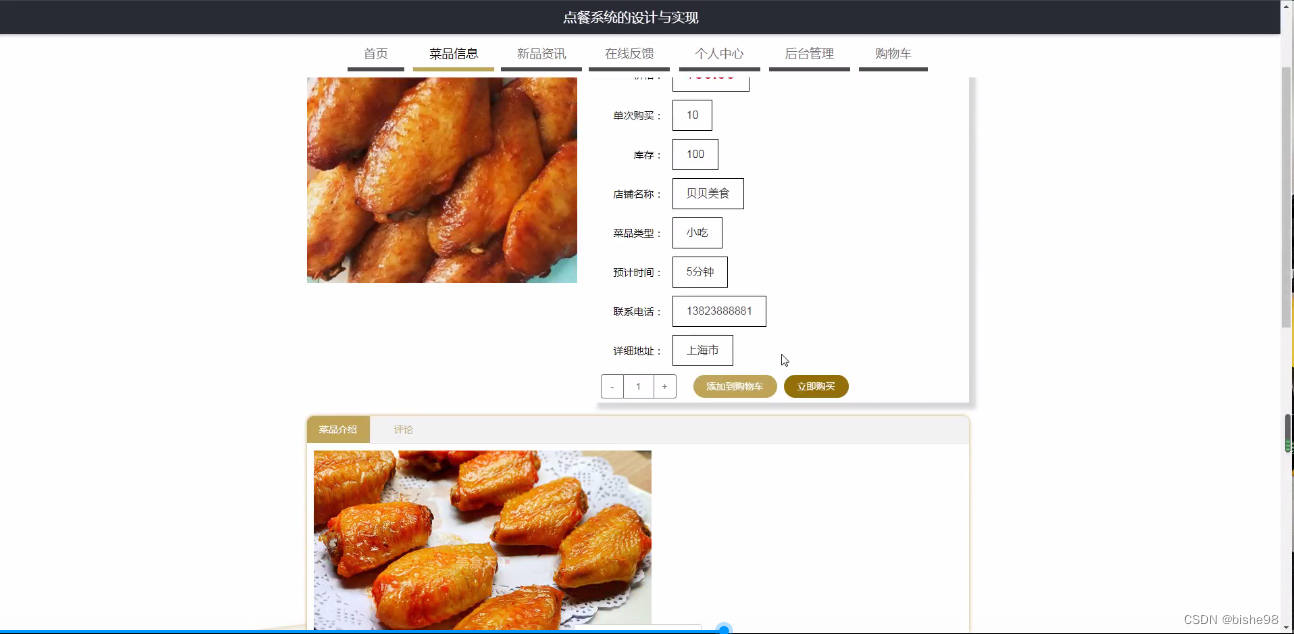Select the 菜品信息 menu item

[455, 54]
